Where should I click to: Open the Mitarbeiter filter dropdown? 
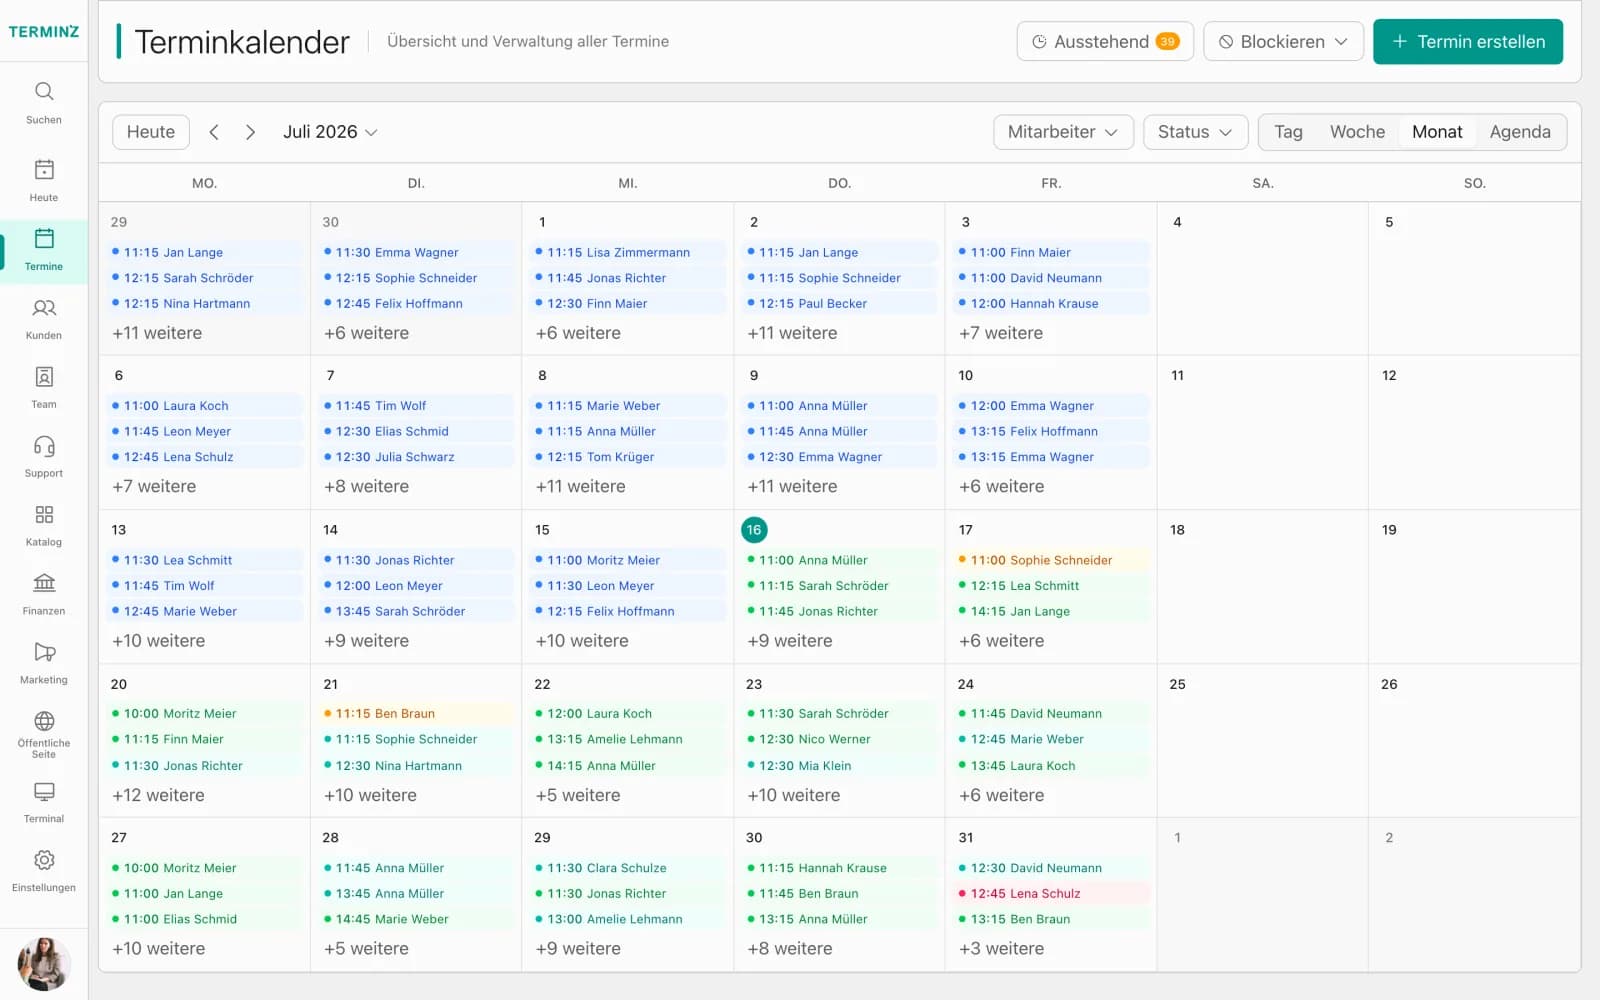[1063, 132]
